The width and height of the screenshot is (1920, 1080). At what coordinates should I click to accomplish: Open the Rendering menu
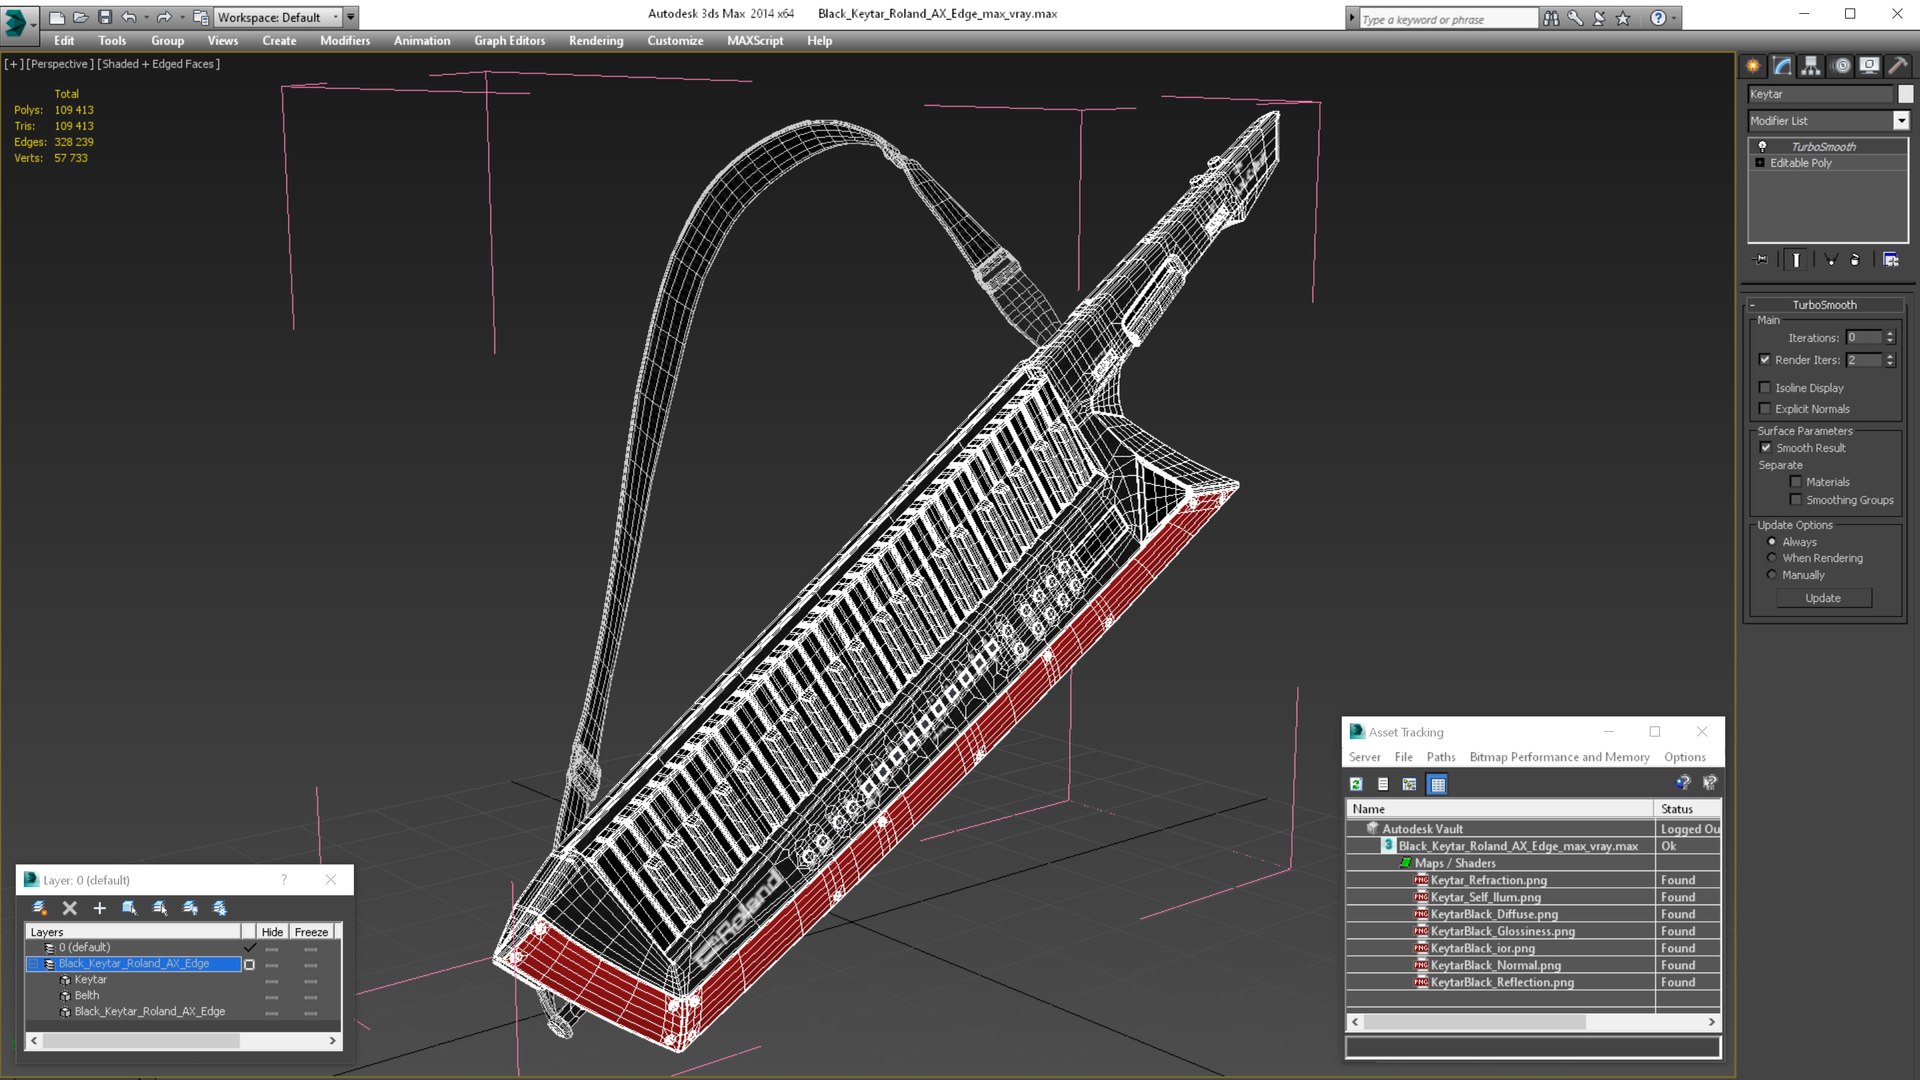(x=596, y=41)
